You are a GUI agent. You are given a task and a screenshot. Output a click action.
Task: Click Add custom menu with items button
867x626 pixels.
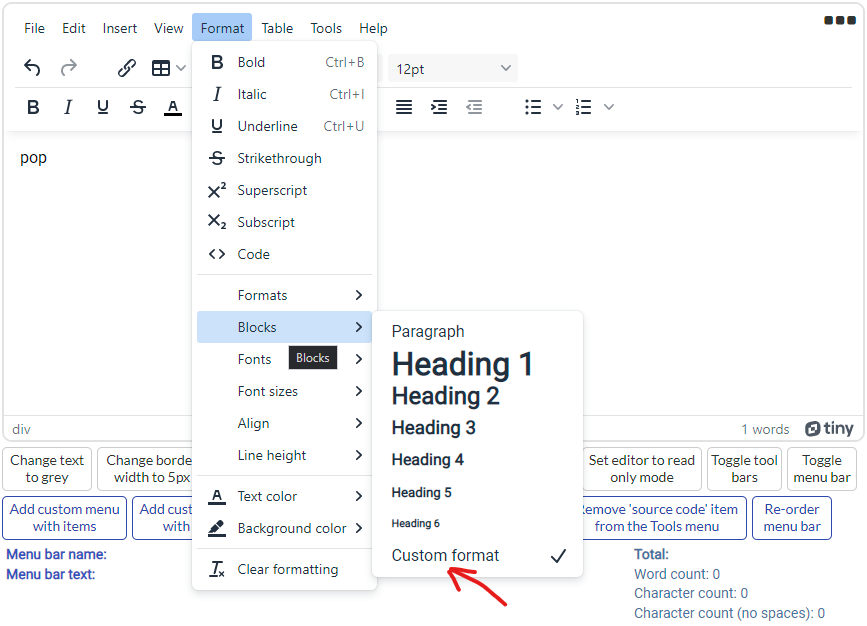[x=65, y=518]
